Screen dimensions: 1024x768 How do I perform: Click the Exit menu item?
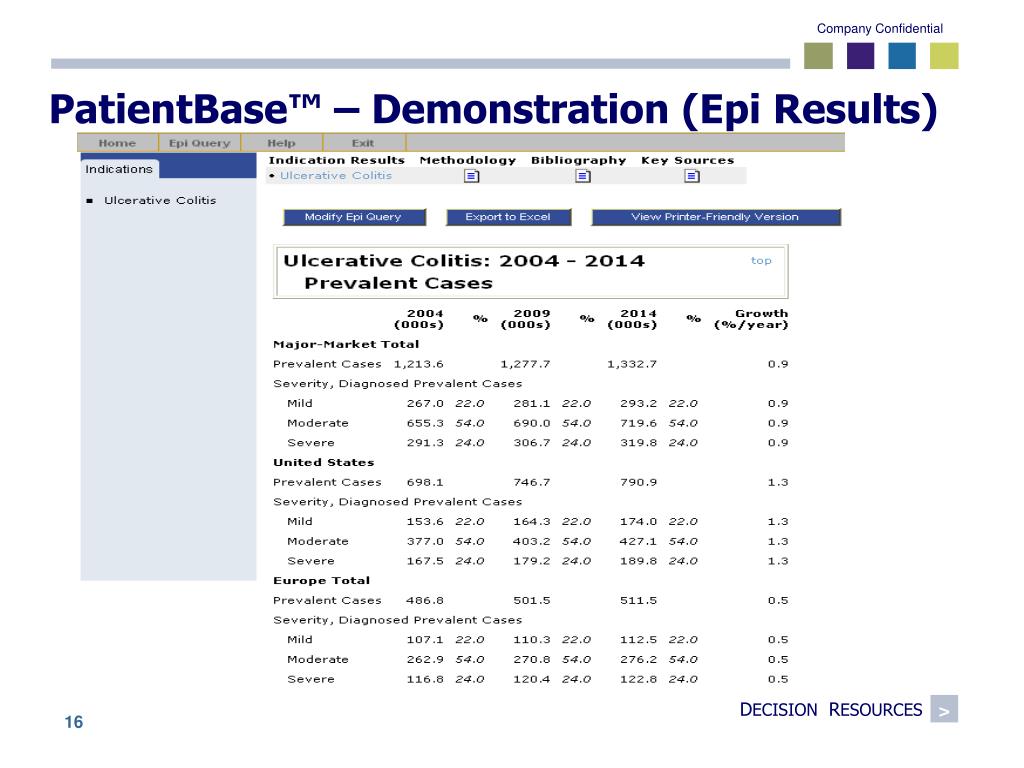(x=363, y=143)
